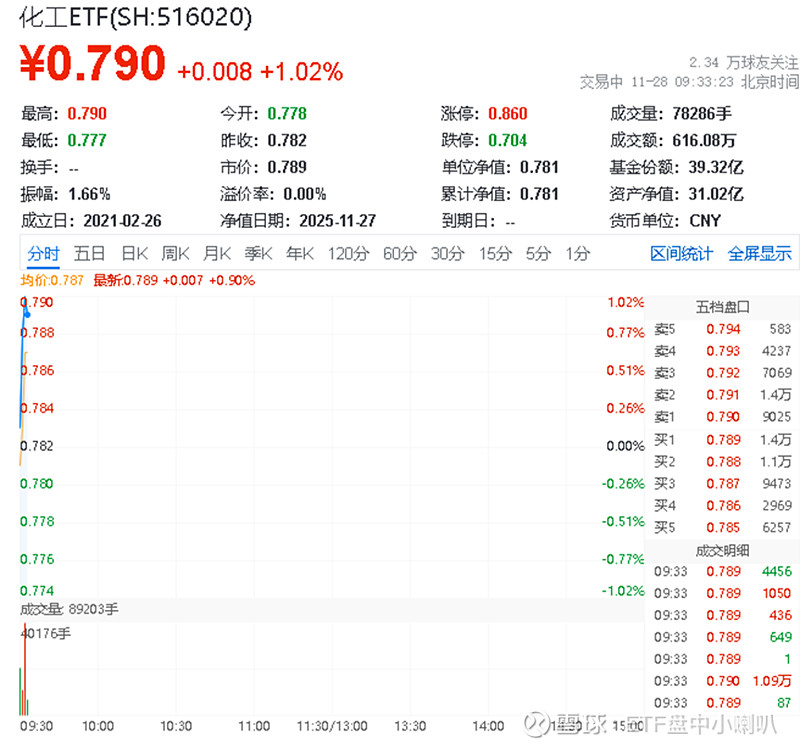Select the 季K chart period
Viewport: 800px width, 749px height.
click(x=258, y=254)
